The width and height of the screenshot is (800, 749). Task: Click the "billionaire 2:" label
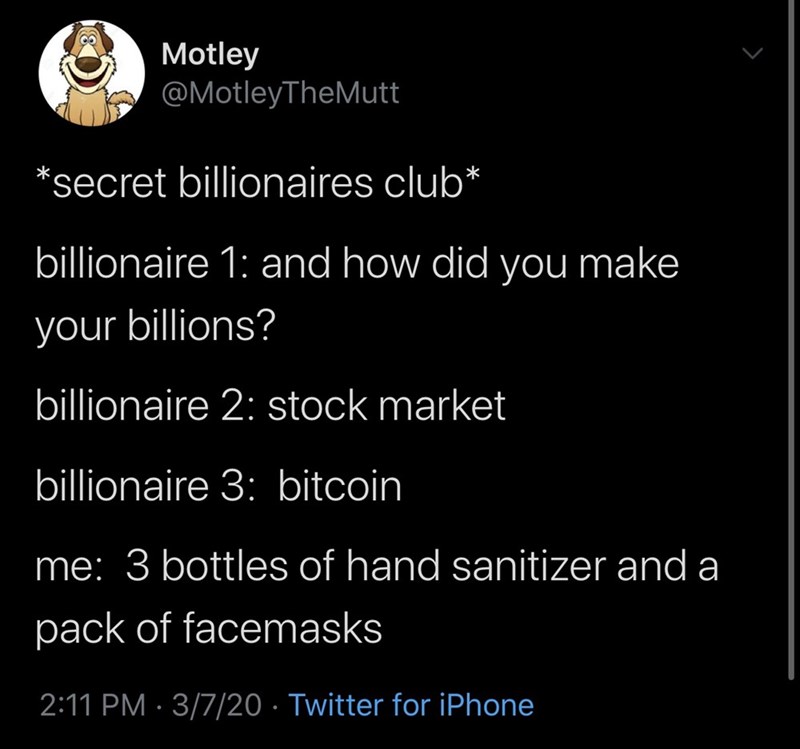click(x=145, y=408)
